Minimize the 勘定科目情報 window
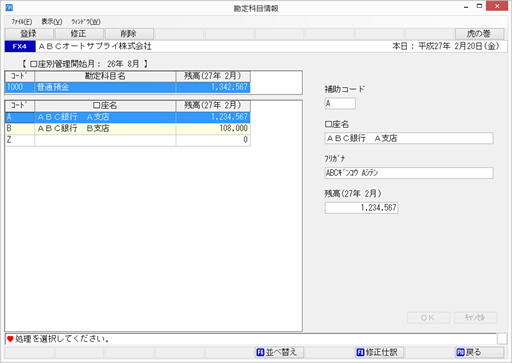The width and height of the screenshot is (512, 363). point(466,7)
